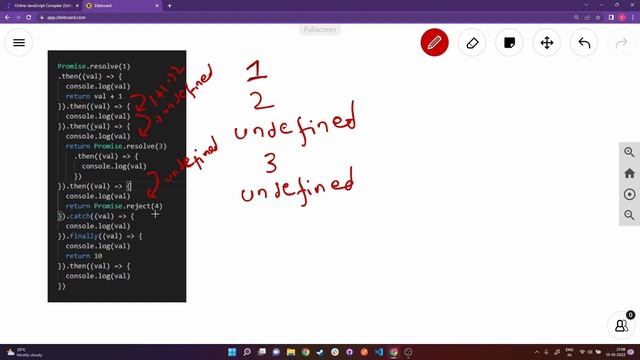
Task: Add a sticky note to the board
Action: tap(509, 42)
